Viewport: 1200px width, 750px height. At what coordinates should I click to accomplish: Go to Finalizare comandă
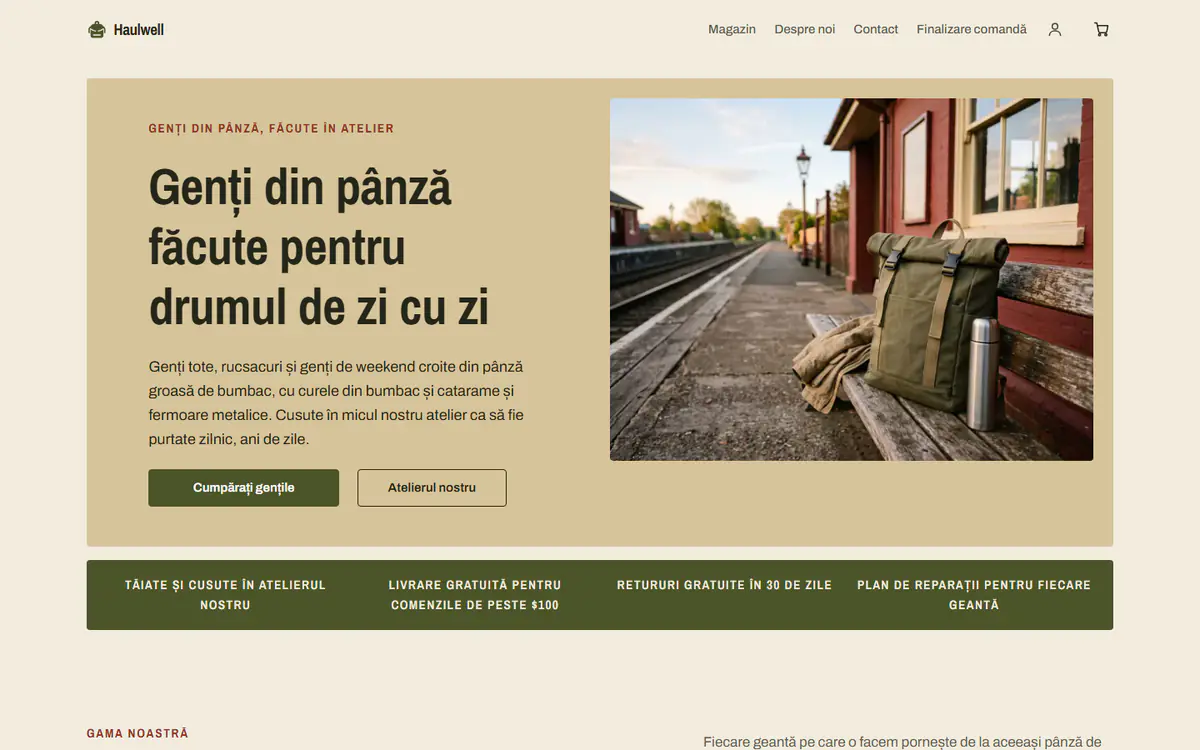click(972, 30)
